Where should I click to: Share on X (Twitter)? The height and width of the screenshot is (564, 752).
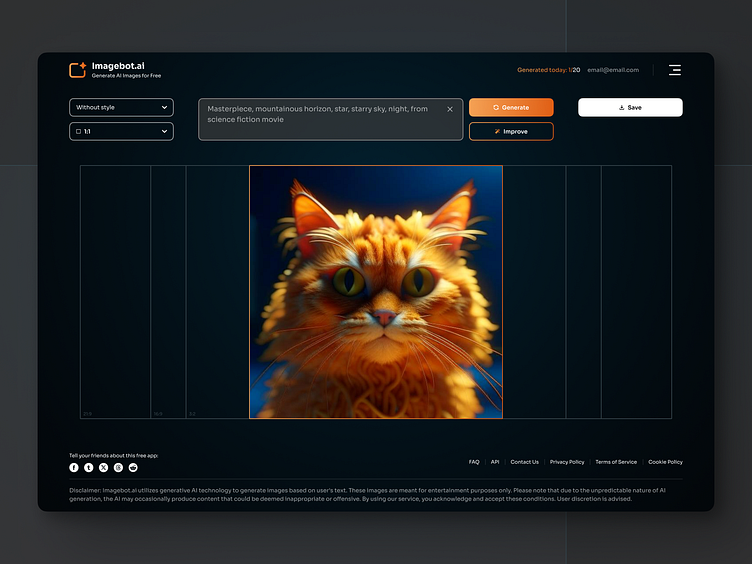[x=104, y=467]
